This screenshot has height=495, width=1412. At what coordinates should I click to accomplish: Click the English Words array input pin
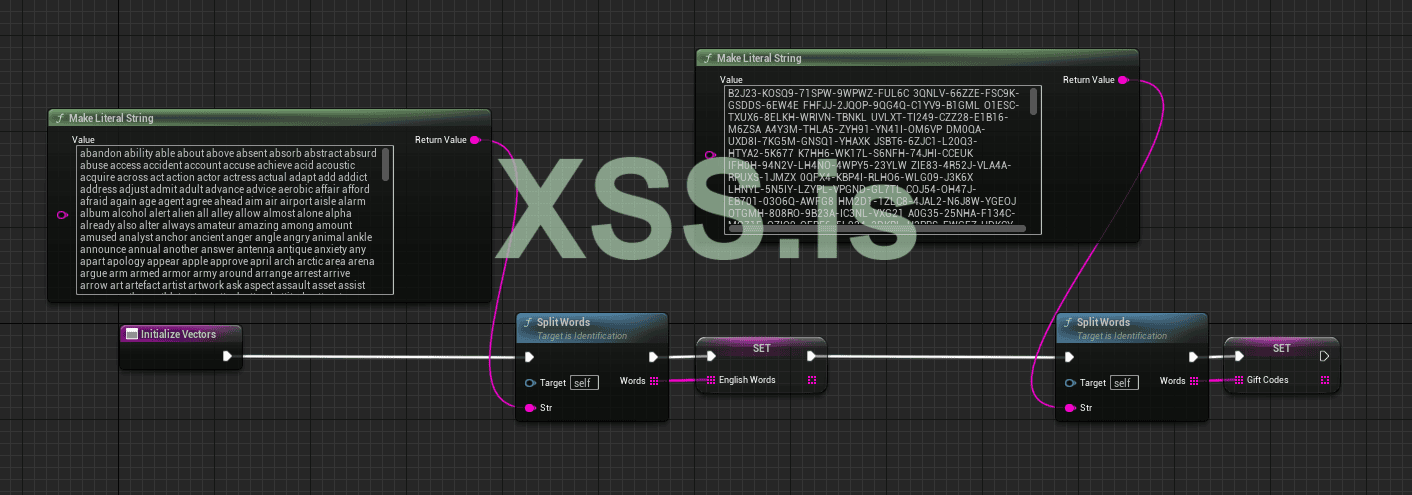pos(711,380)
